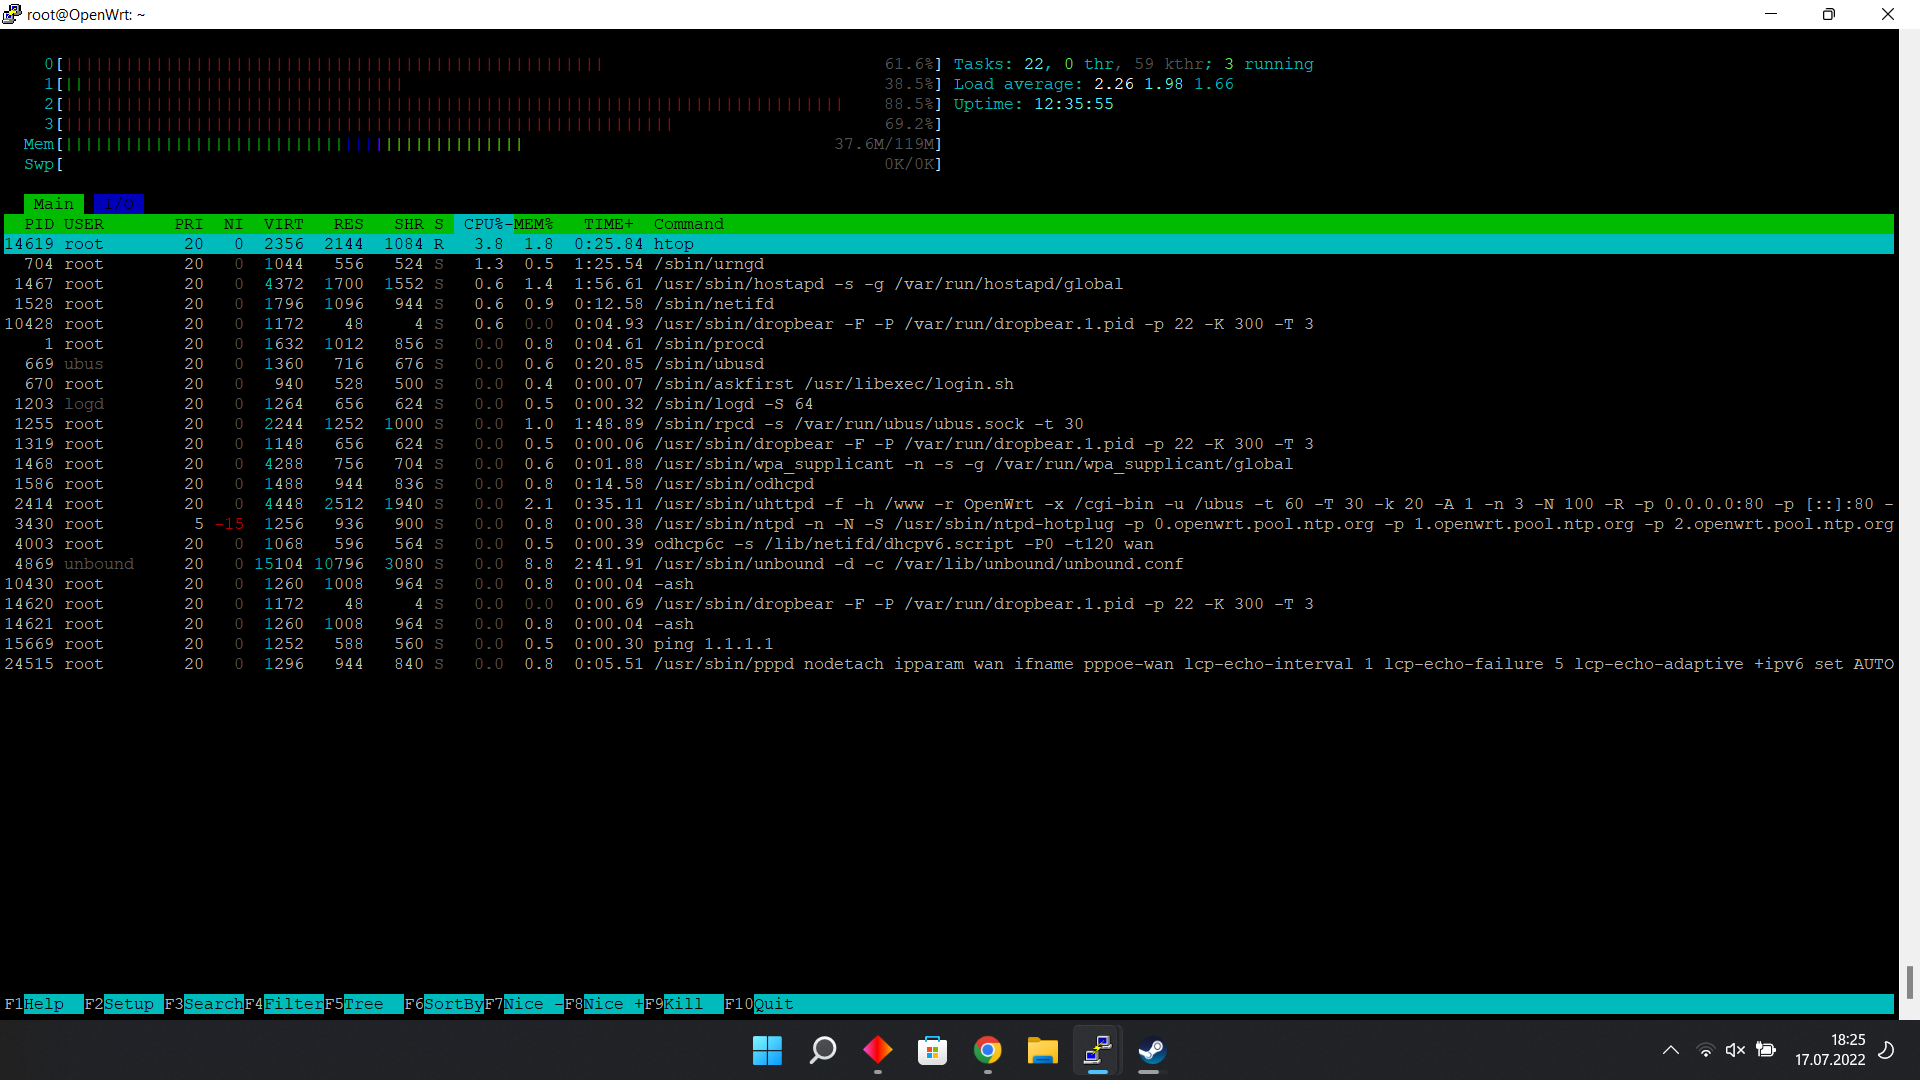Sort by the CPU% column header

coord(483,224)
